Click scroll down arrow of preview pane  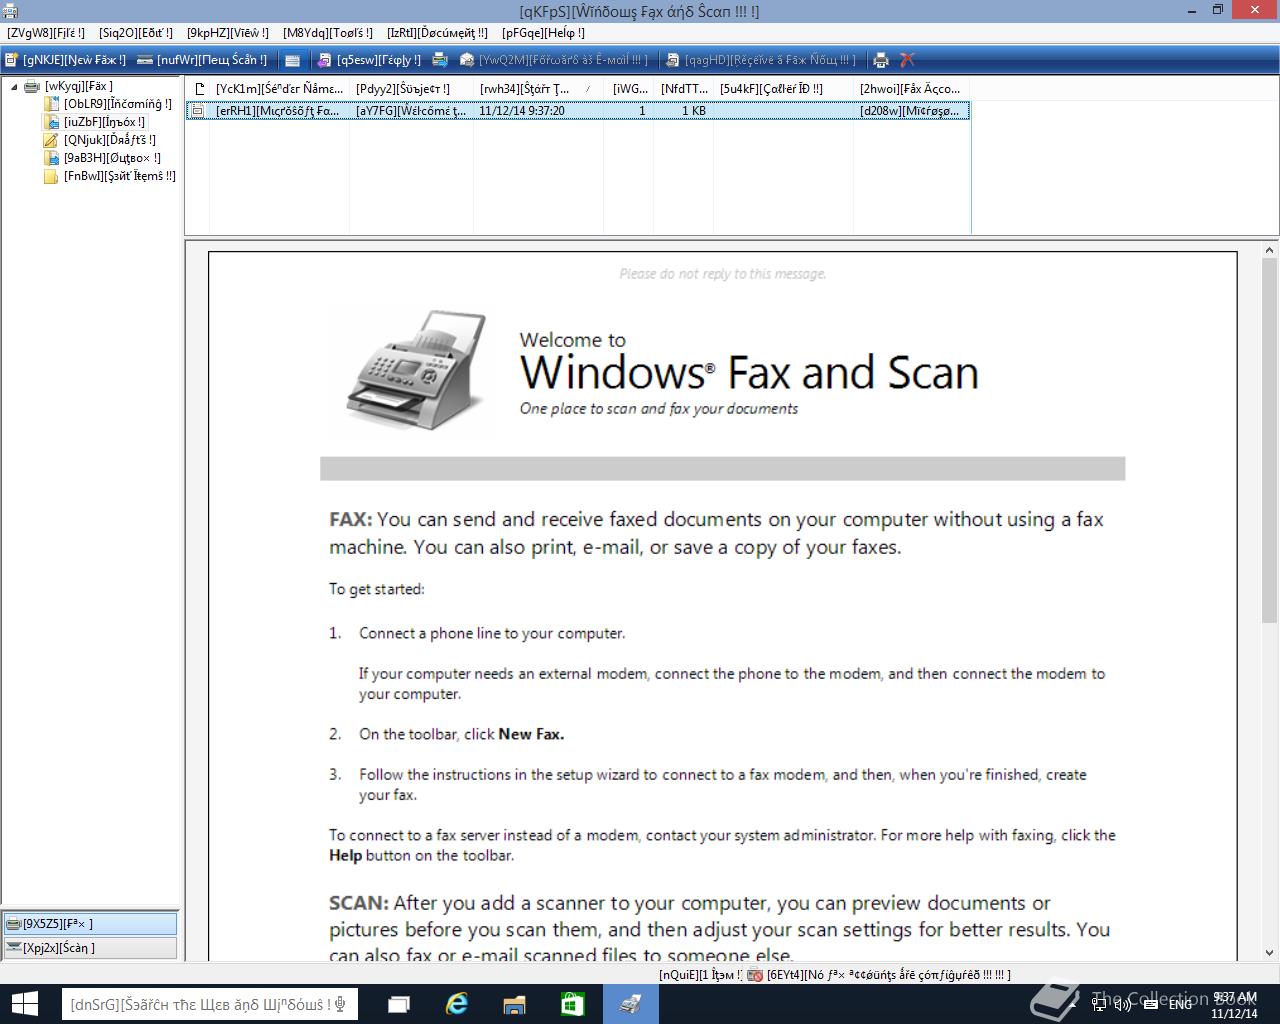coord(1270,953)
